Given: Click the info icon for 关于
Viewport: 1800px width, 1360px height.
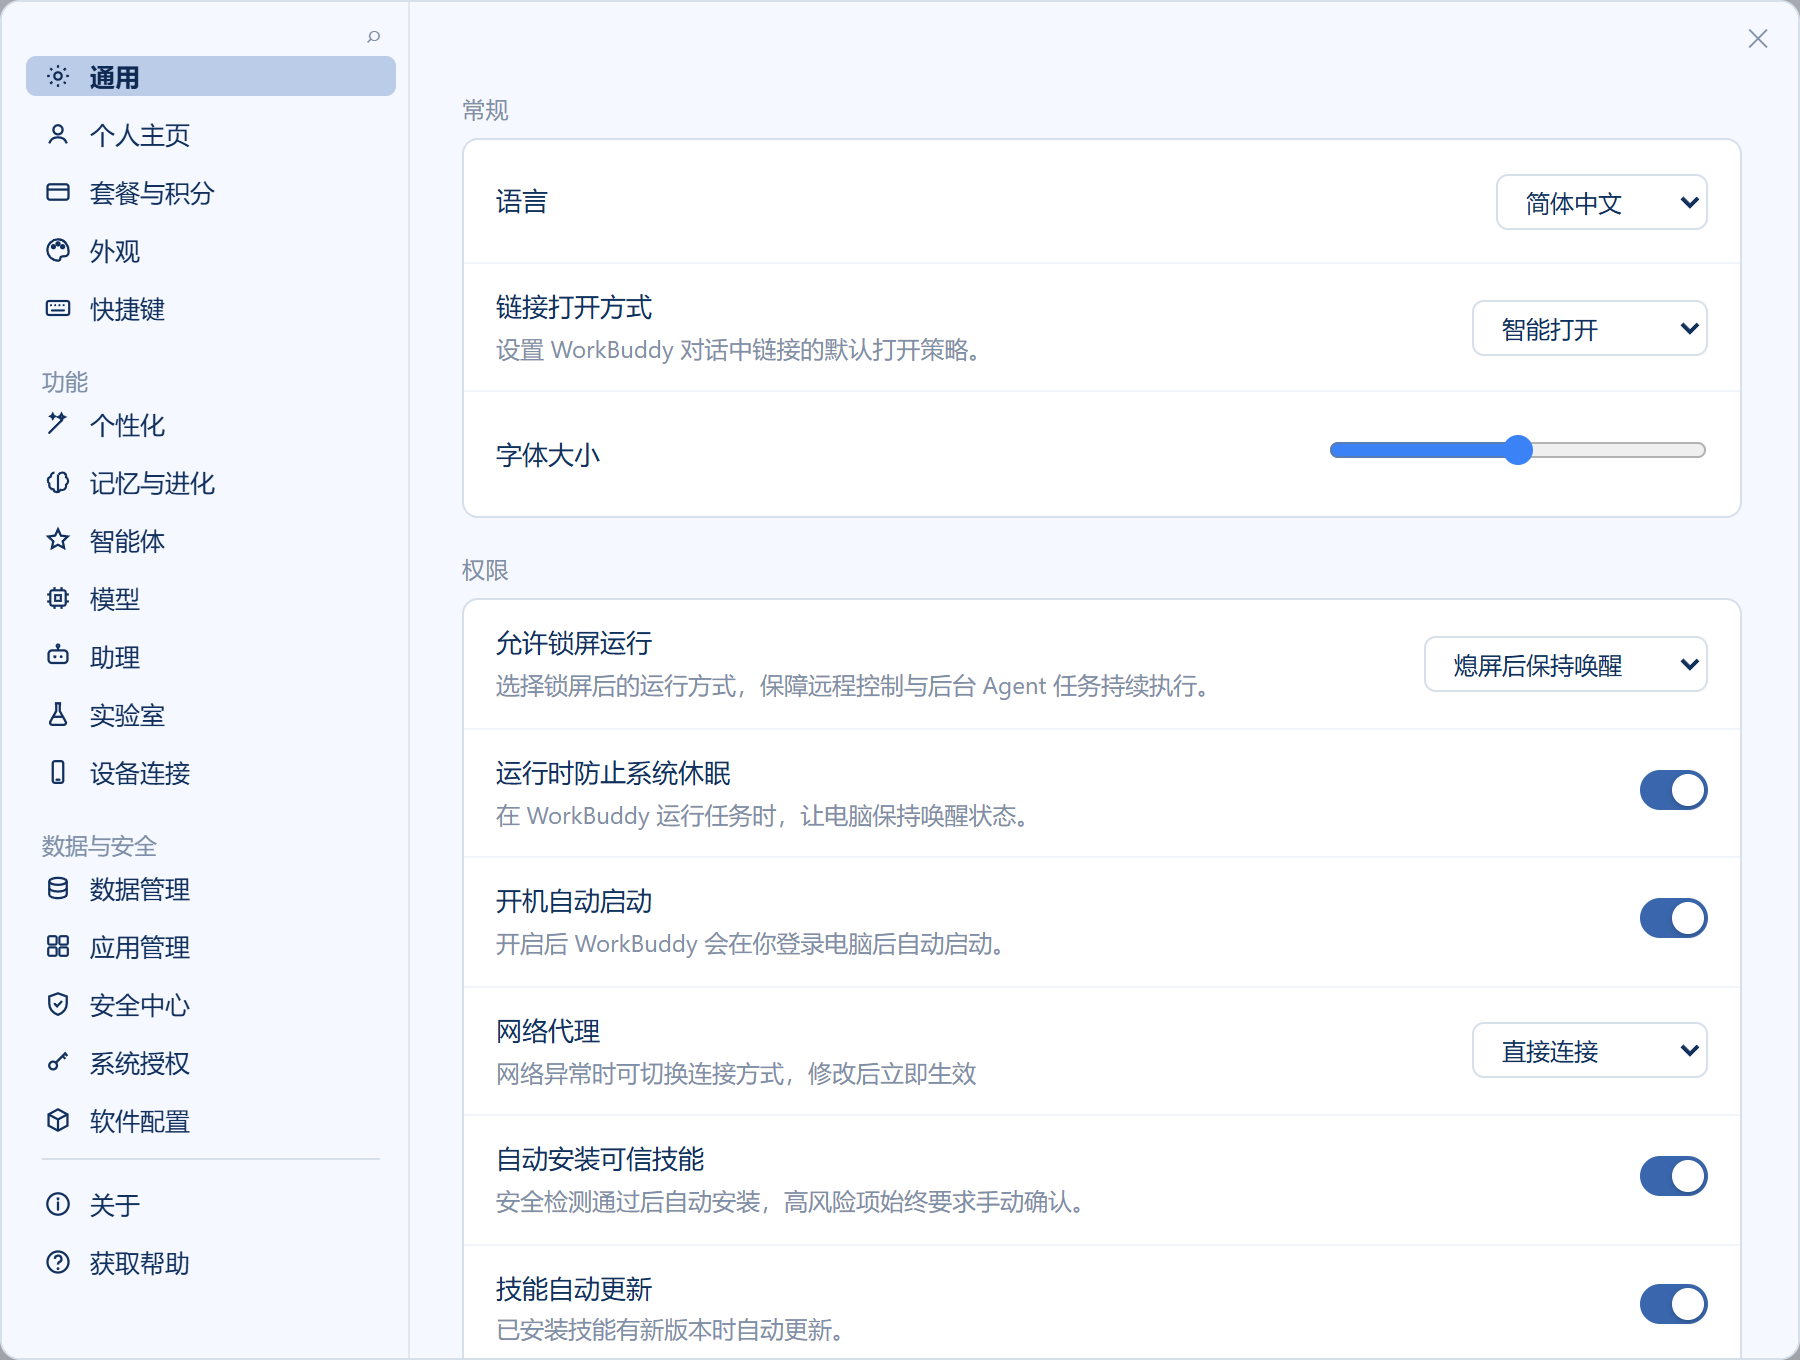Looking at the screenshot, I should [x=58, y=1205].
